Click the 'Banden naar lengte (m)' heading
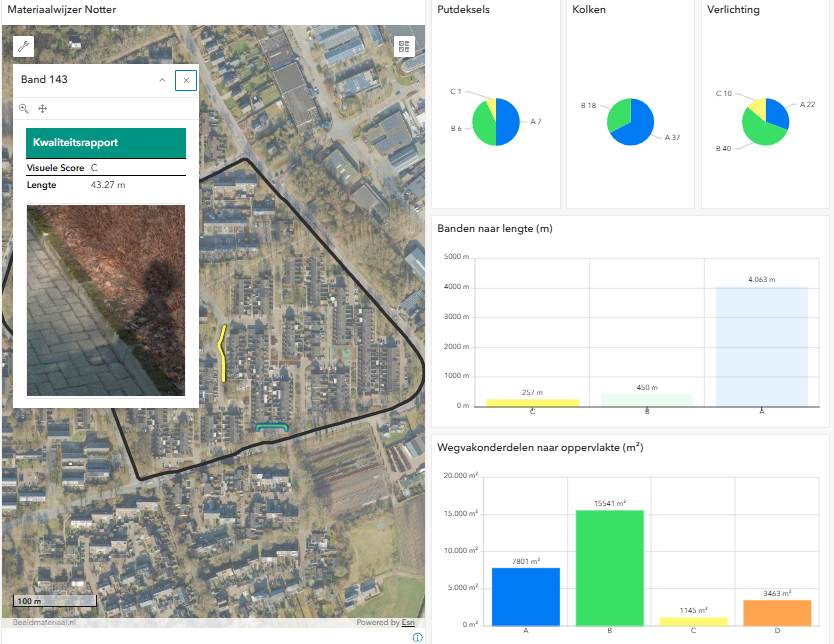 (495, 229)
